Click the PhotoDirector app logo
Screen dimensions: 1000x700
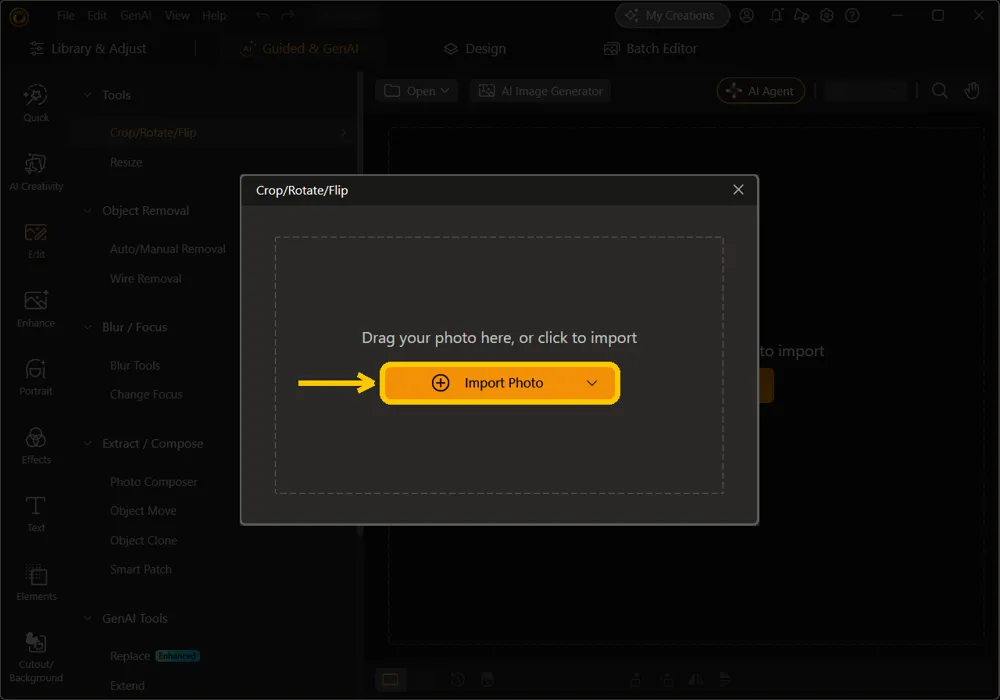(x=19, y=16)
